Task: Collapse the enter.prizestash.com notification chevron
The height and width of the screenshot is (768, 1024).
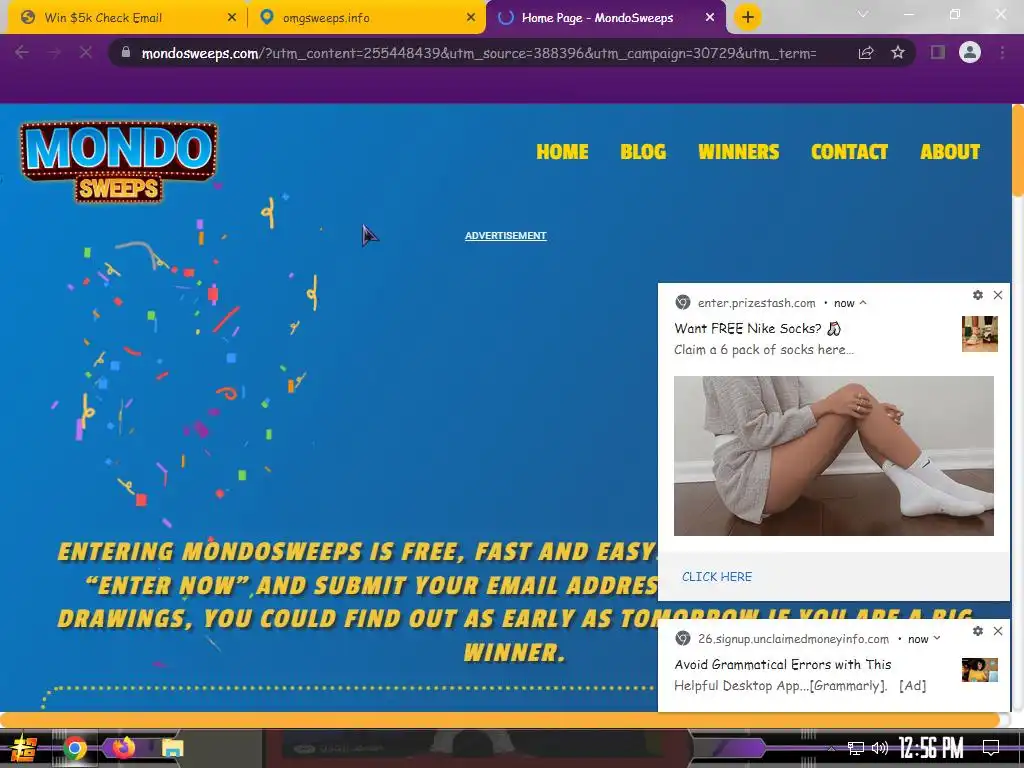Action: [863, 302]
